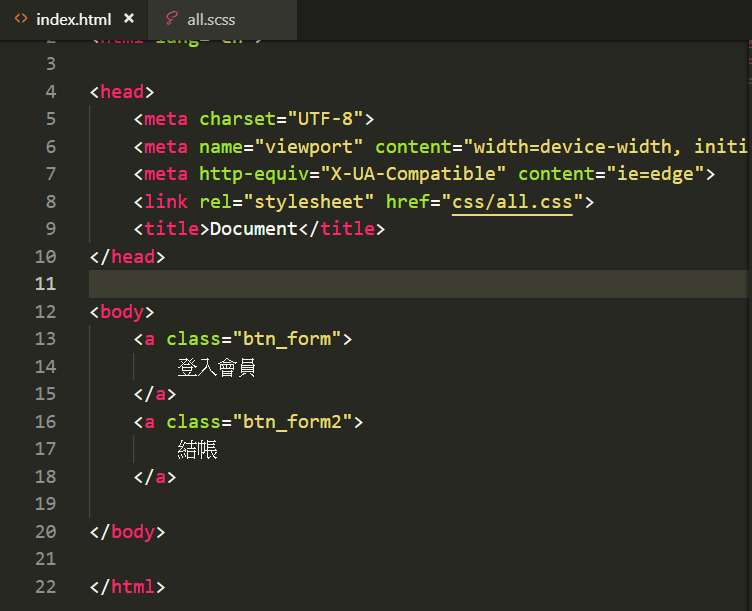Select line number 4 in gutter
752x611 pixels.
(51, 92)
